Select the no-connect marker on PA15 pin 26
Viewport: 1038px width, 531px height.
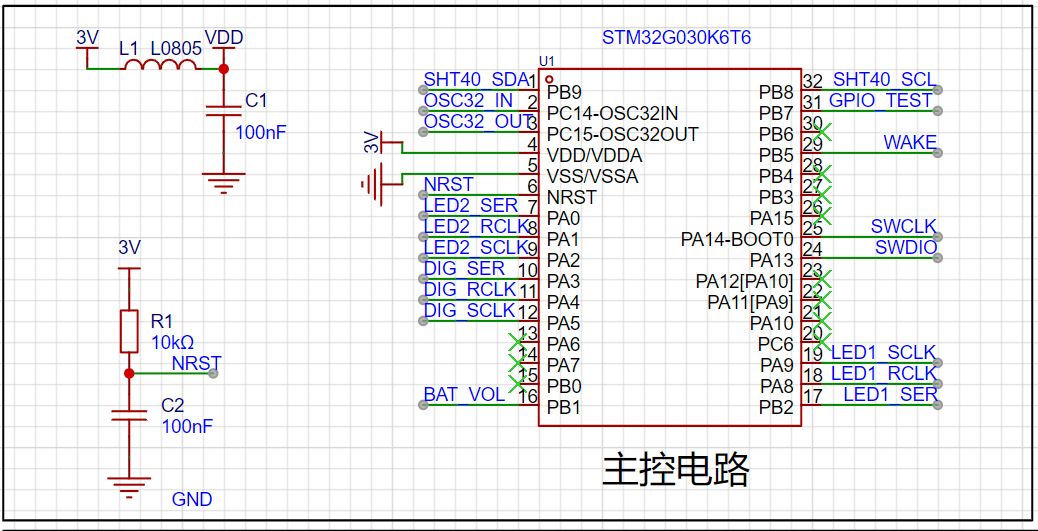click(822, 215)
